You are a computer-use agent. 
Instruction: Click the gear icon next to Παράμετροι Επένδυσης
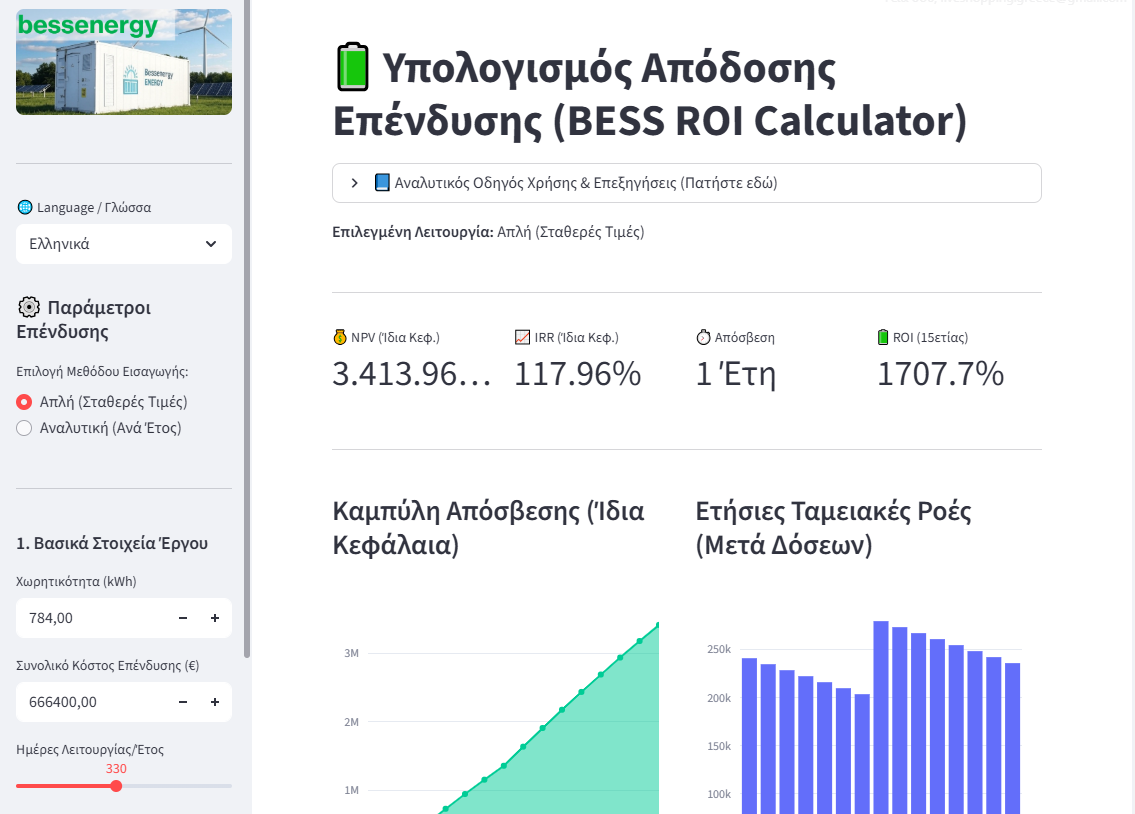[x=29, y=307]
